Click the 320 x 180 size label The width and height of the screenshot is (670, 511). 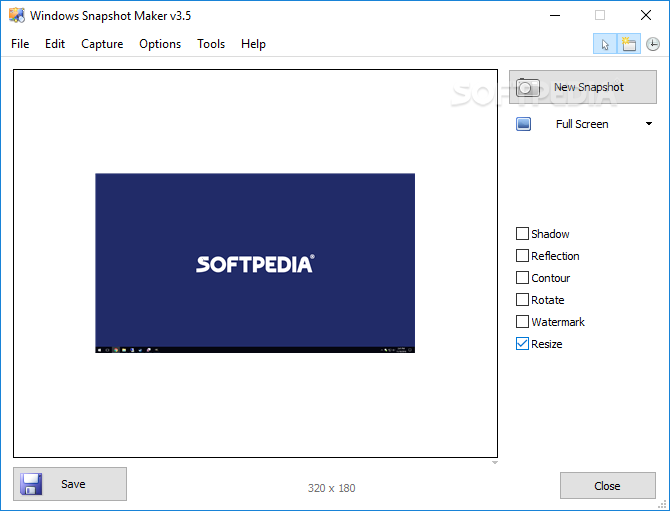tap(332, 488)
